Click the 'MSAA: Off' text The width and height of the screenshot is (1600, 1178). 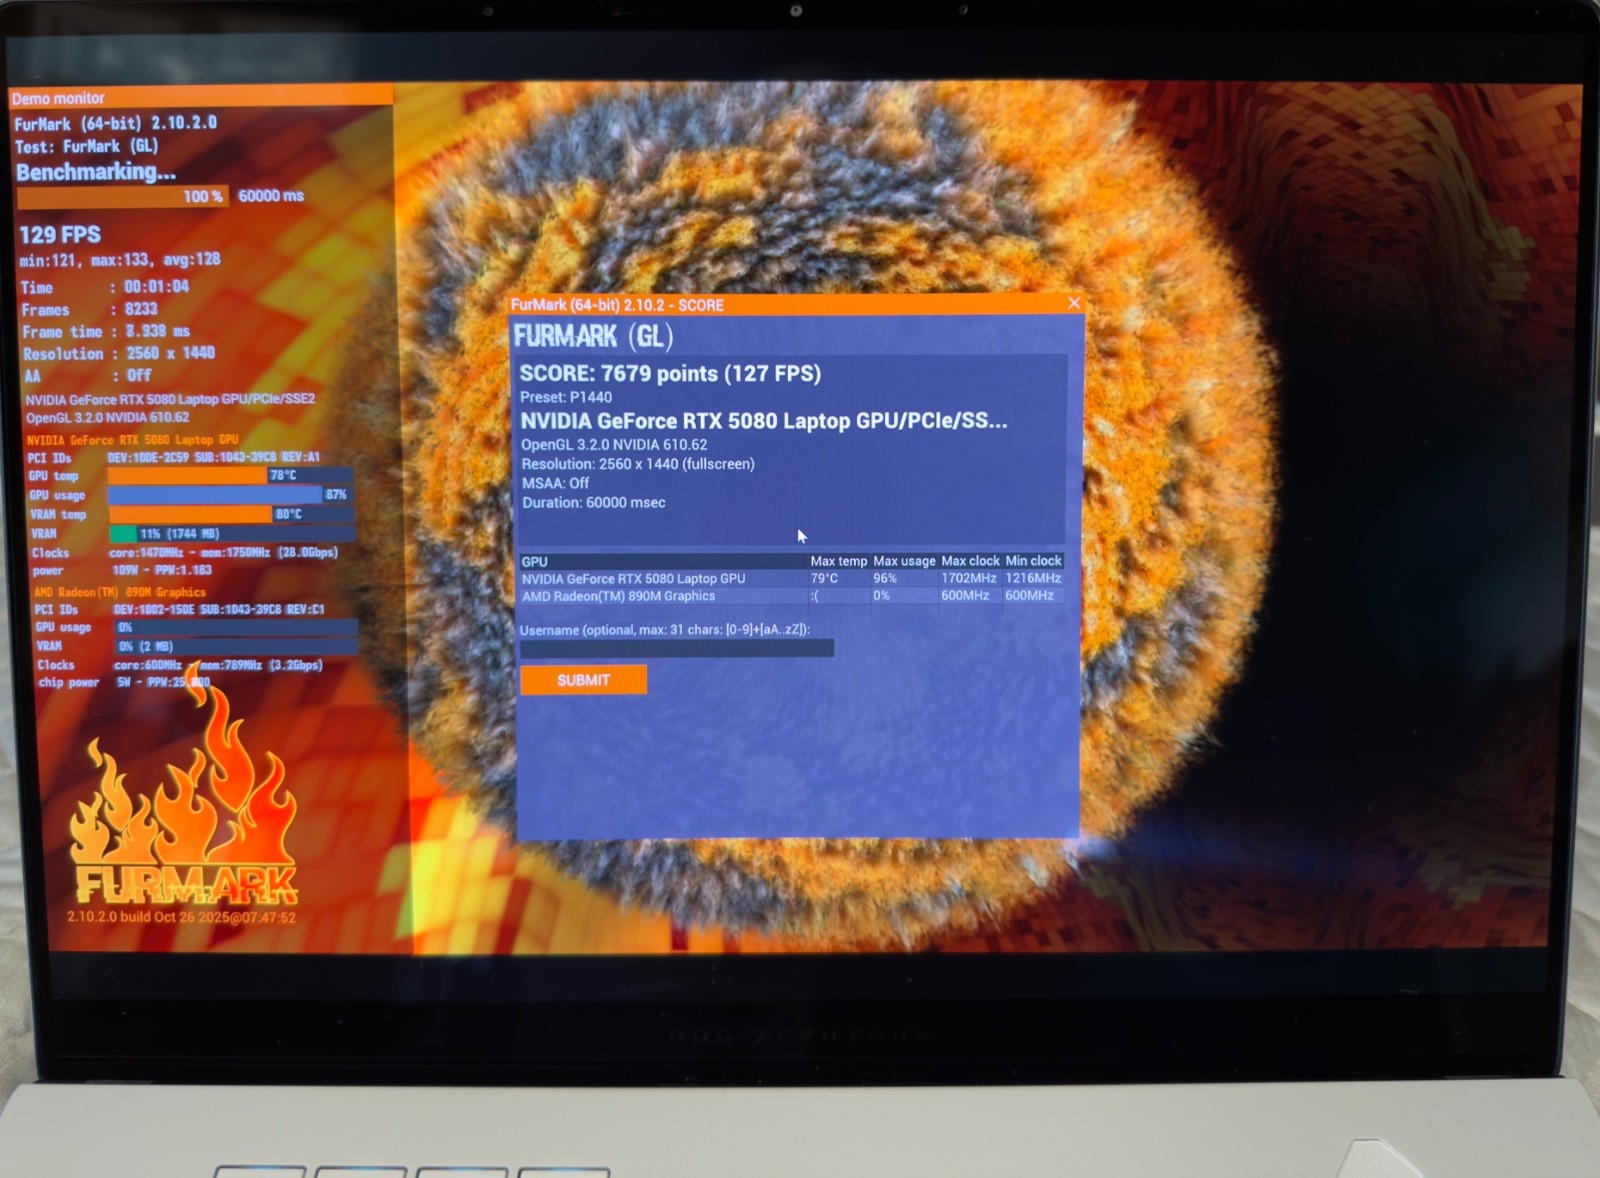click(x=555, y=483)
